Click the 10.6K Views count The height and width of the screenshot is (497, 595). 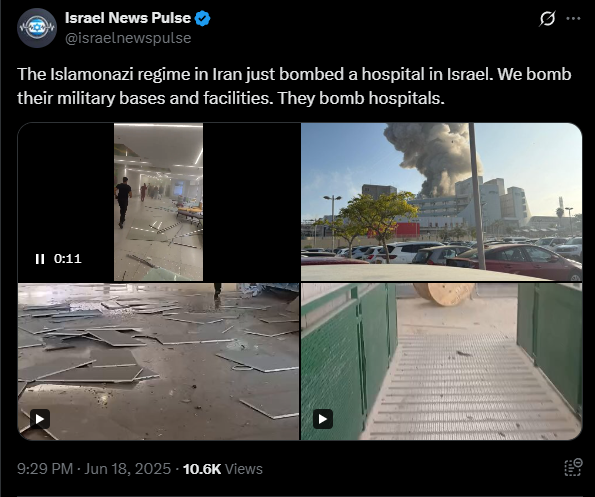click(223, 469)
